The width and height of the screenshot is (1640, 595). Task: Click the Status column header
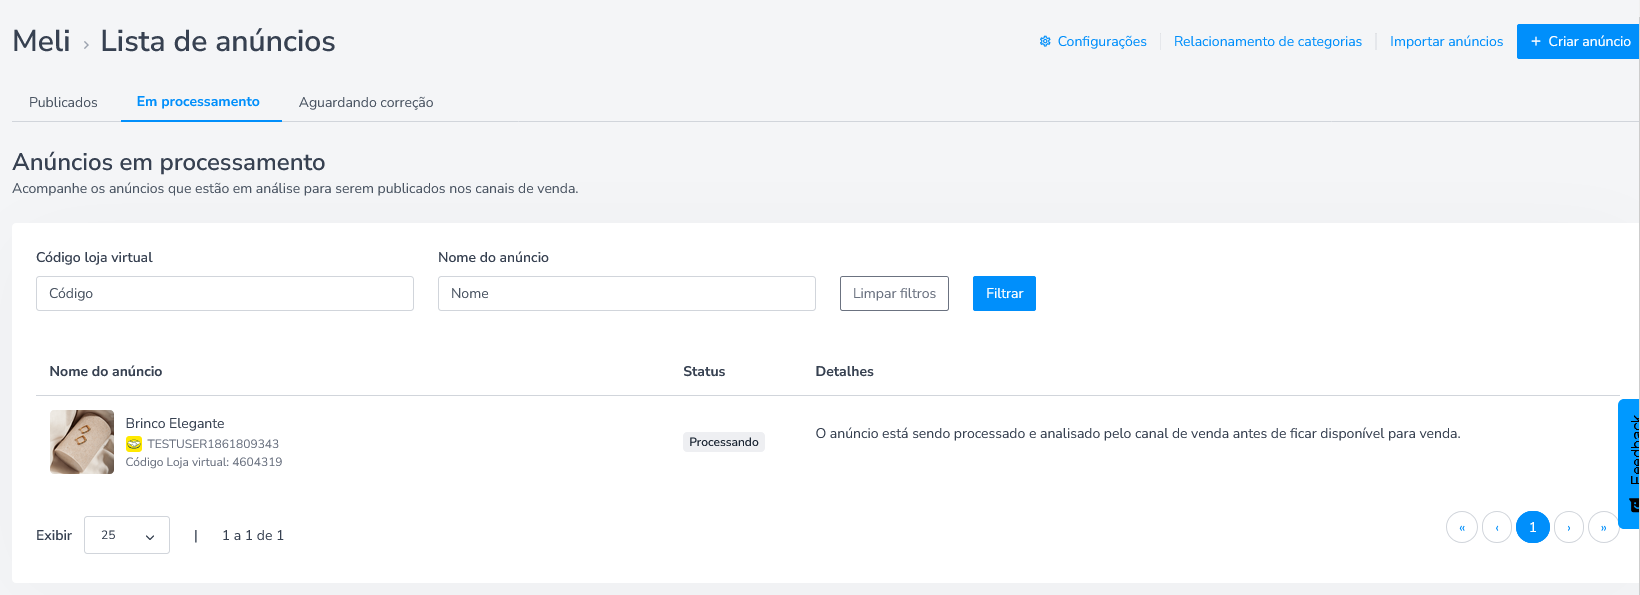[704, 371]
